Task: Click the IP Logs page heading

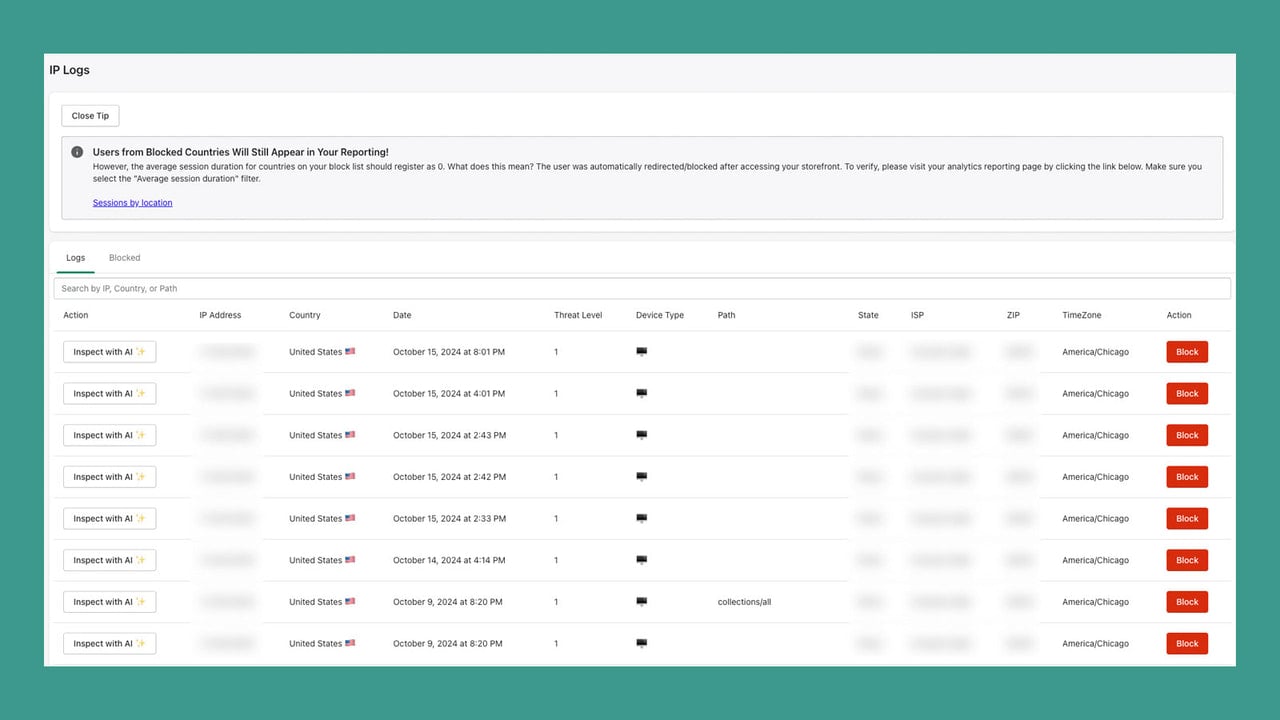Action: 70,70
